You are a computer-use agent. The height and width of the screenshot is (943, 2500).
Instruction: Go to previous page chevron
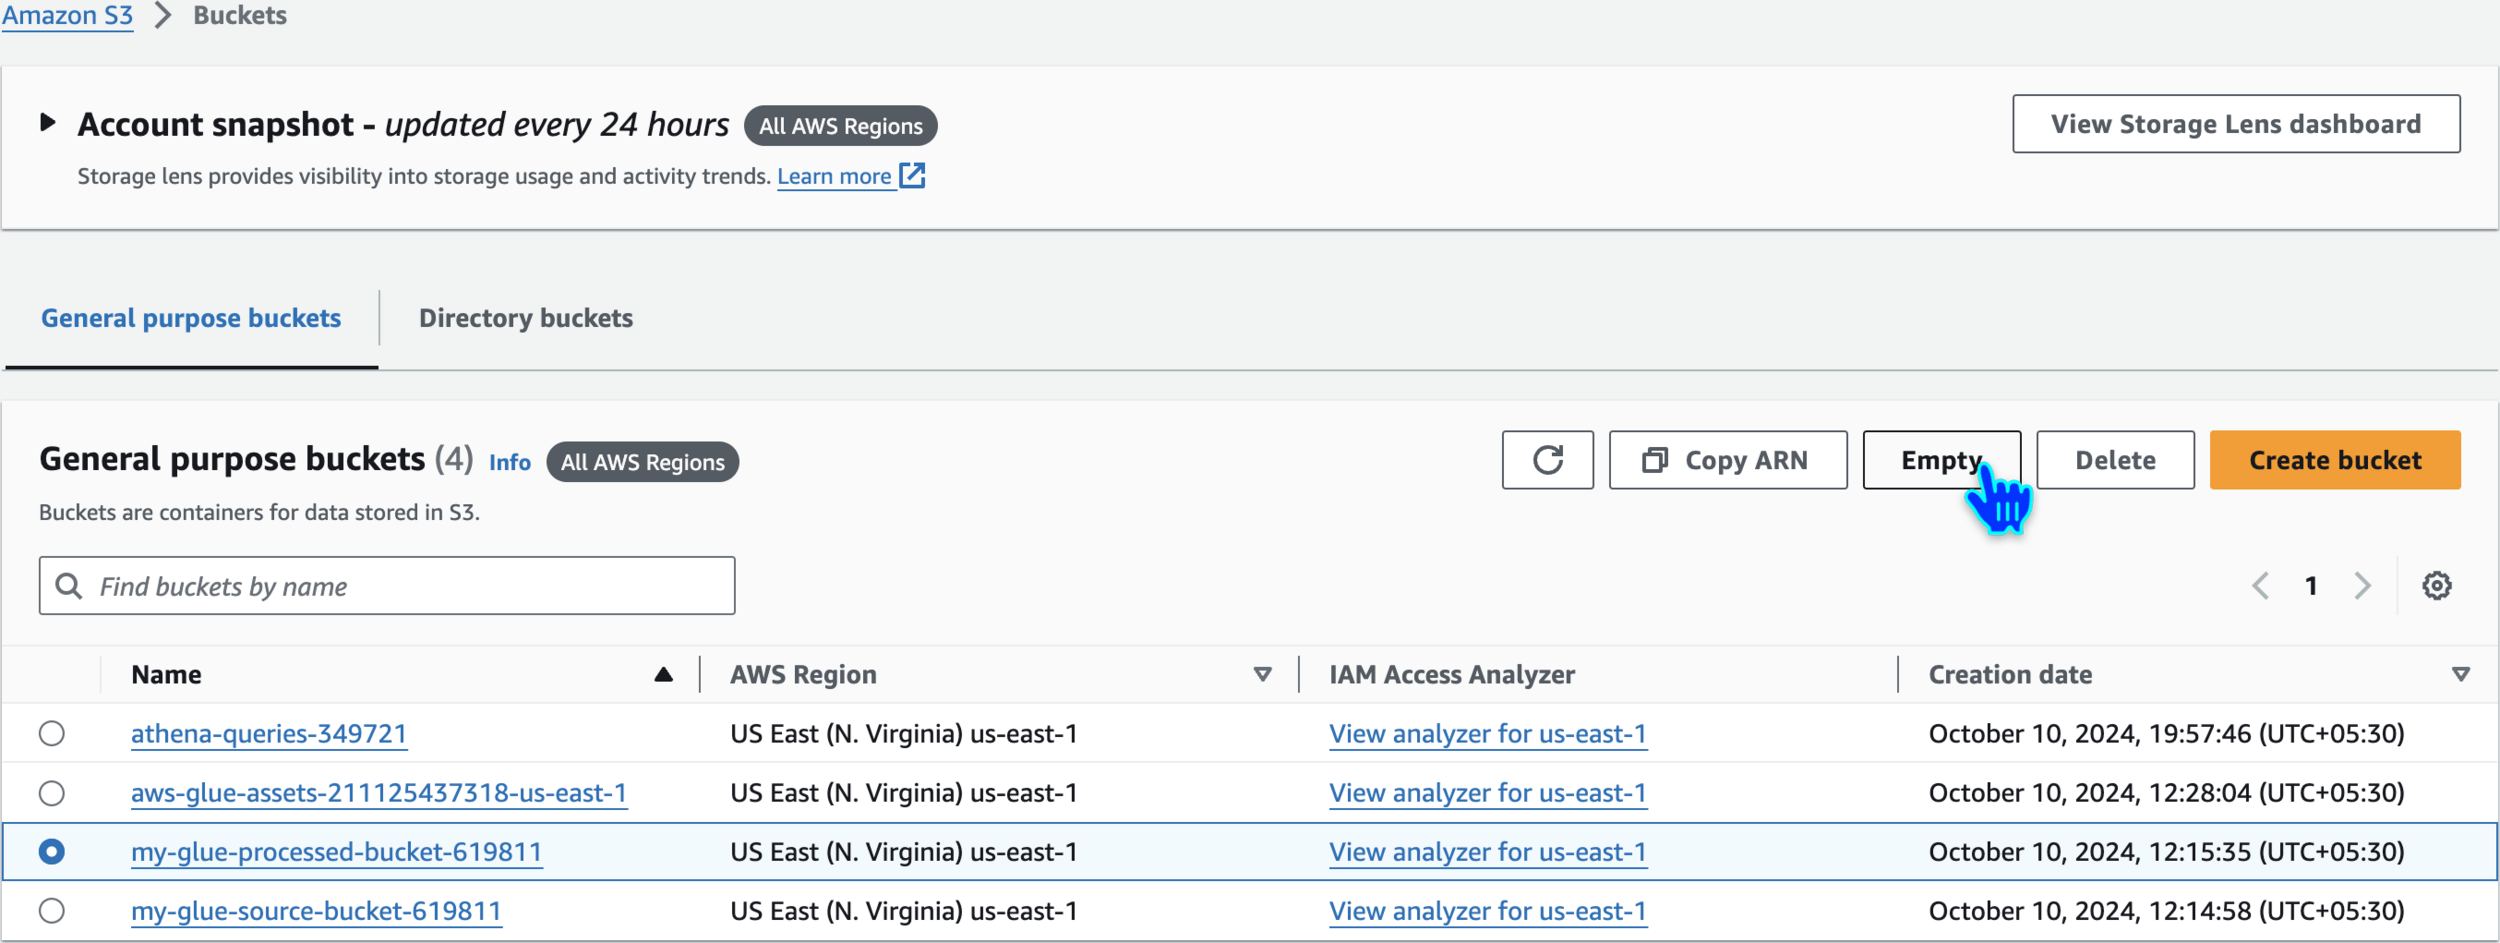point(2260,586)
